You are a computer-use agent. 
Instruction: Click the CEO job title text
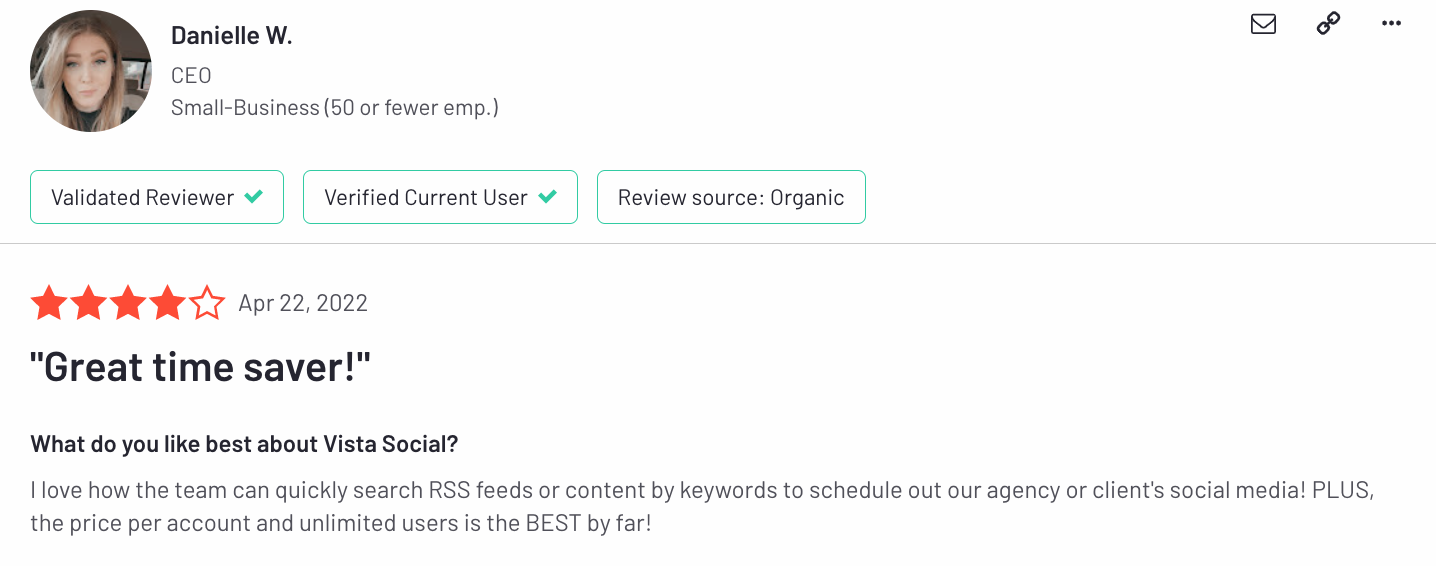[191, 75]
